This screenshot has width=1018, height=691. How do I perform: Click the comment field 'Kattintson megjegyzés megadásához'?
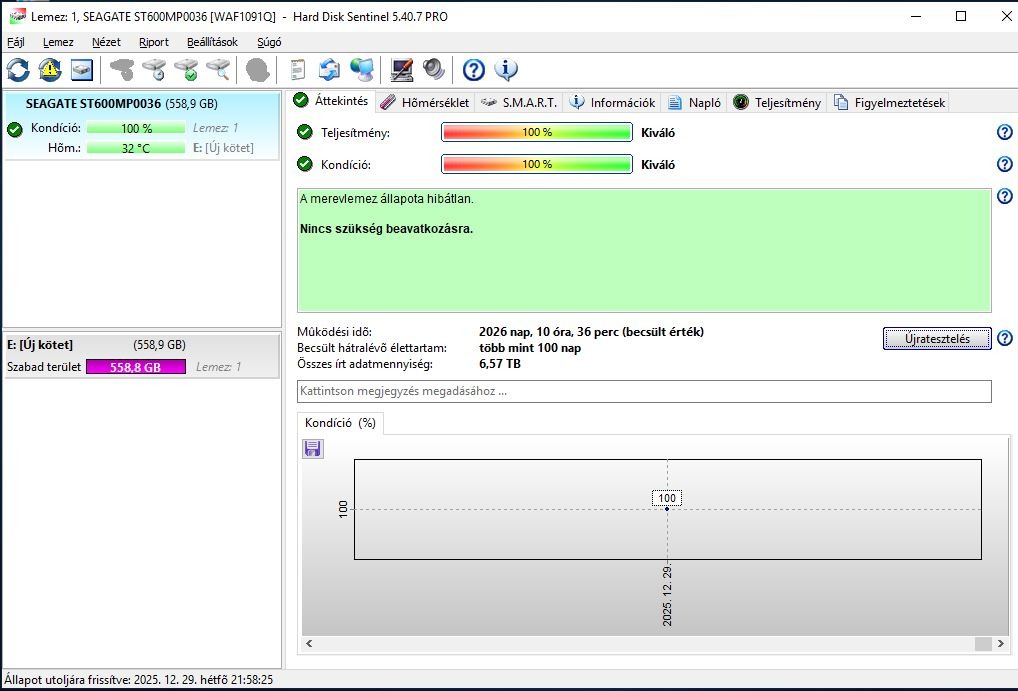pyautogui.click(x=644, y=392)
